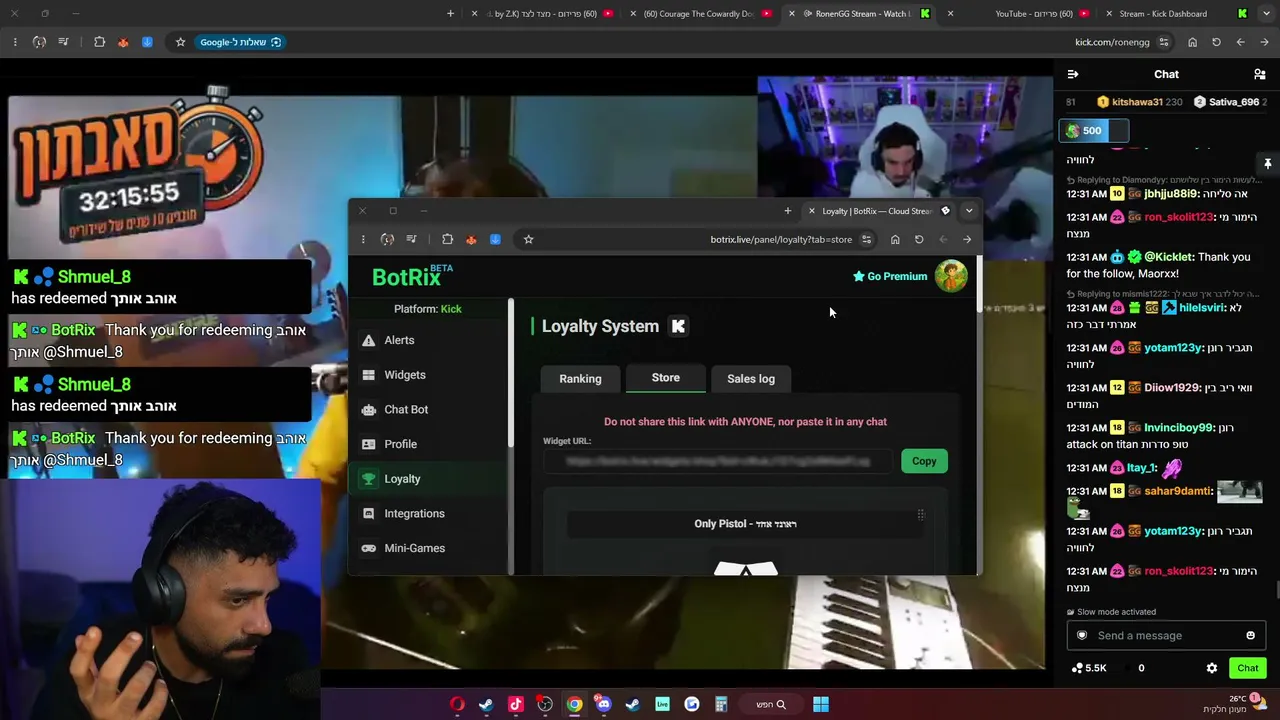This screenshot has height=720, width=1280.
Task: Click the Go Premium link
Action: point(890,276)
